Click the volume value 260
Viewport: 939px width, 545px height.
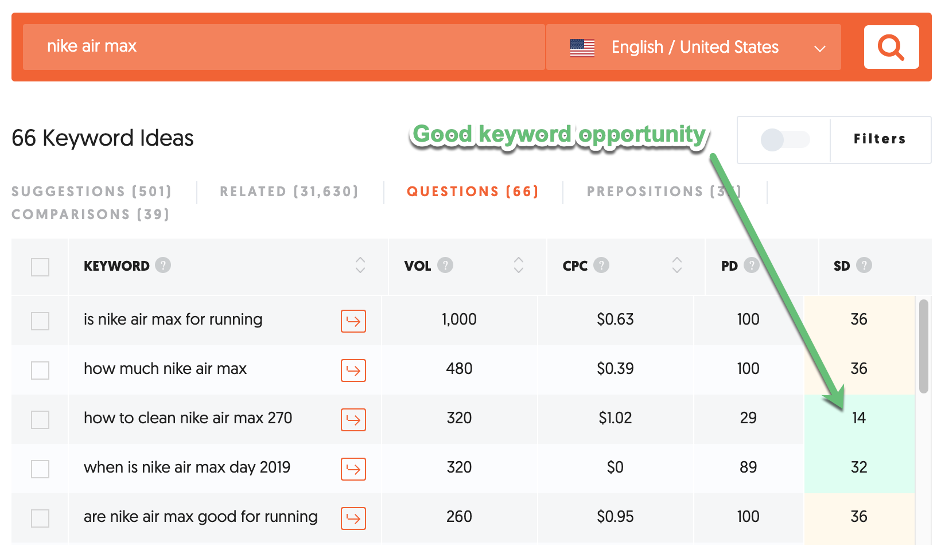(x=459, y=516)
